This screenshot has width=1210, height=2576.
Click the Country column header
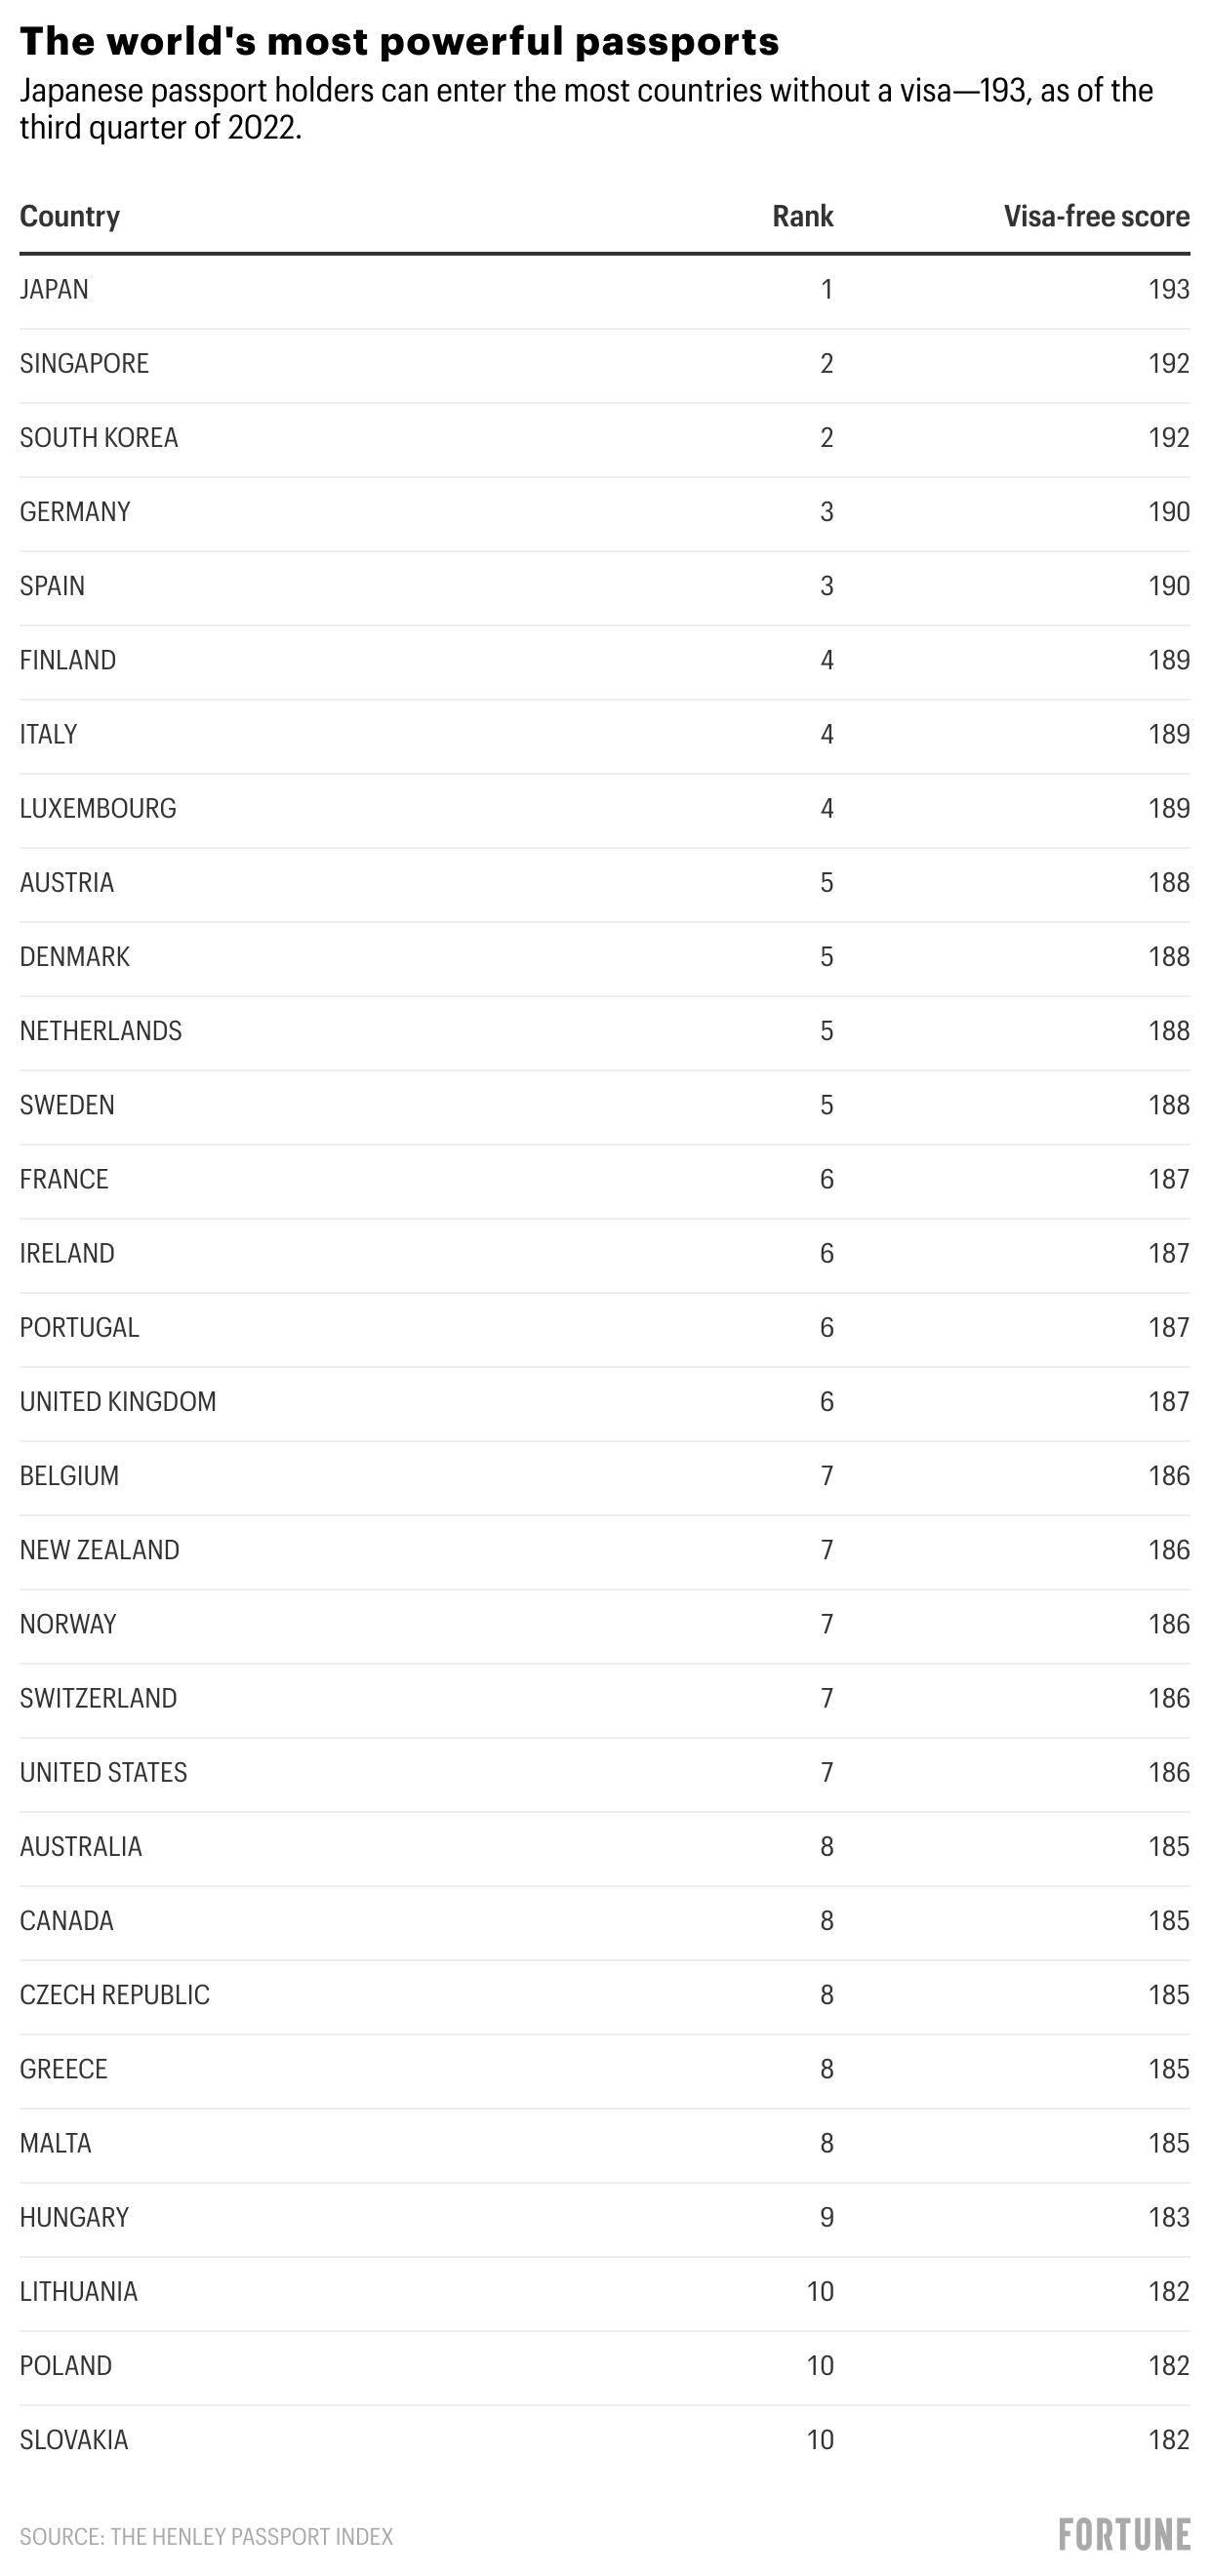[70, 216]
